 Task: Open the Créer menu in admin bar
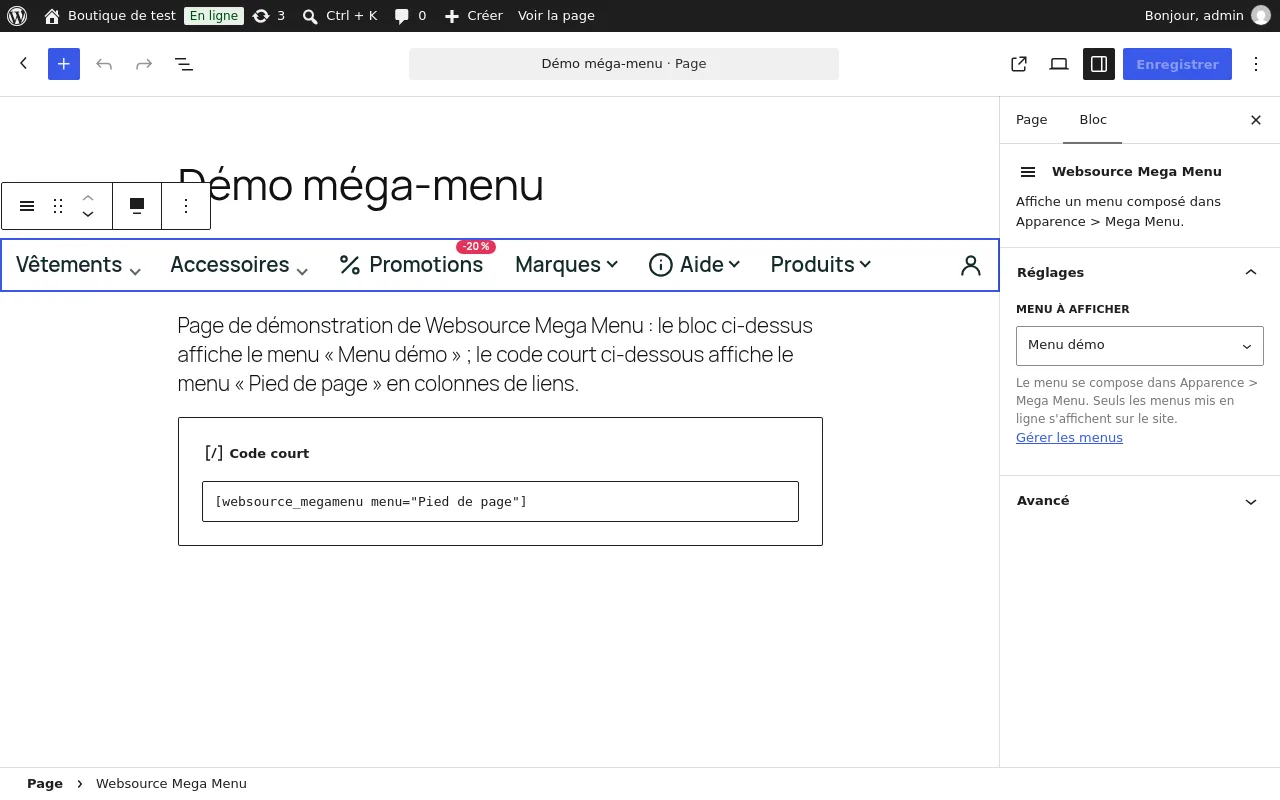click(473, 16)
